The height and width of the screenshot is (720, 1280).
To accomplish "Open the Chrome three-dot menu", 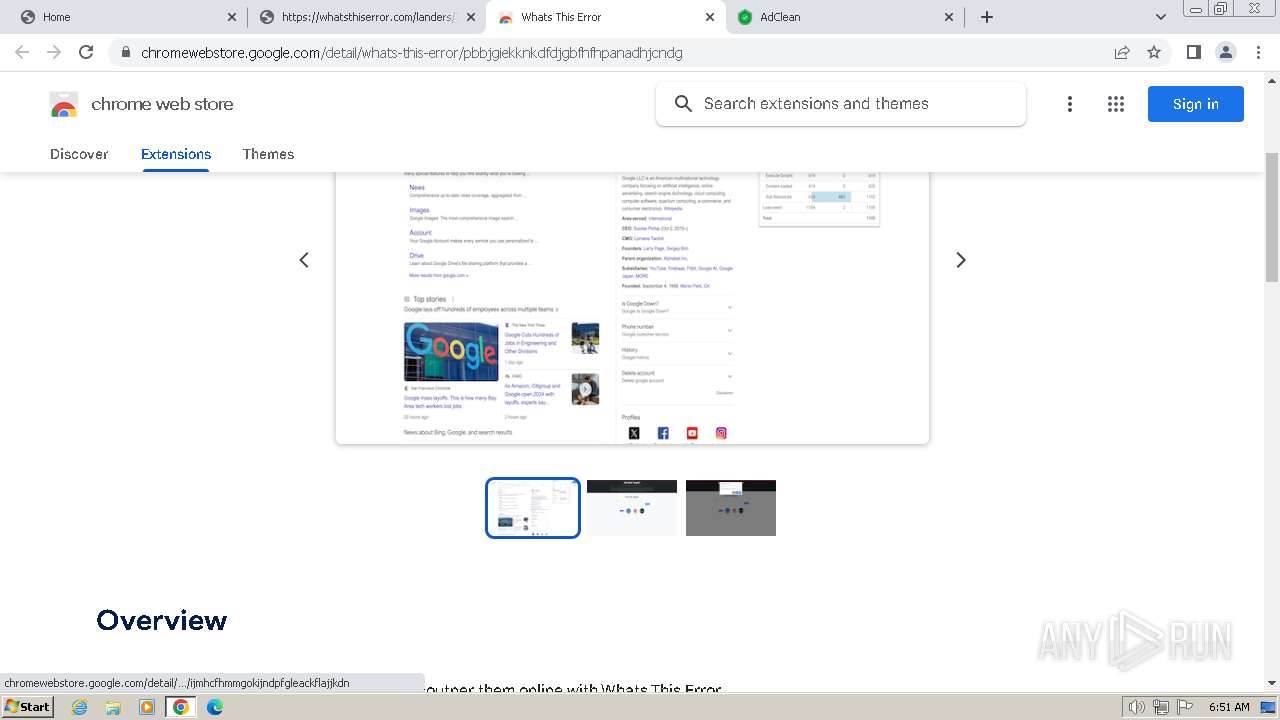I will [1258, 52].
